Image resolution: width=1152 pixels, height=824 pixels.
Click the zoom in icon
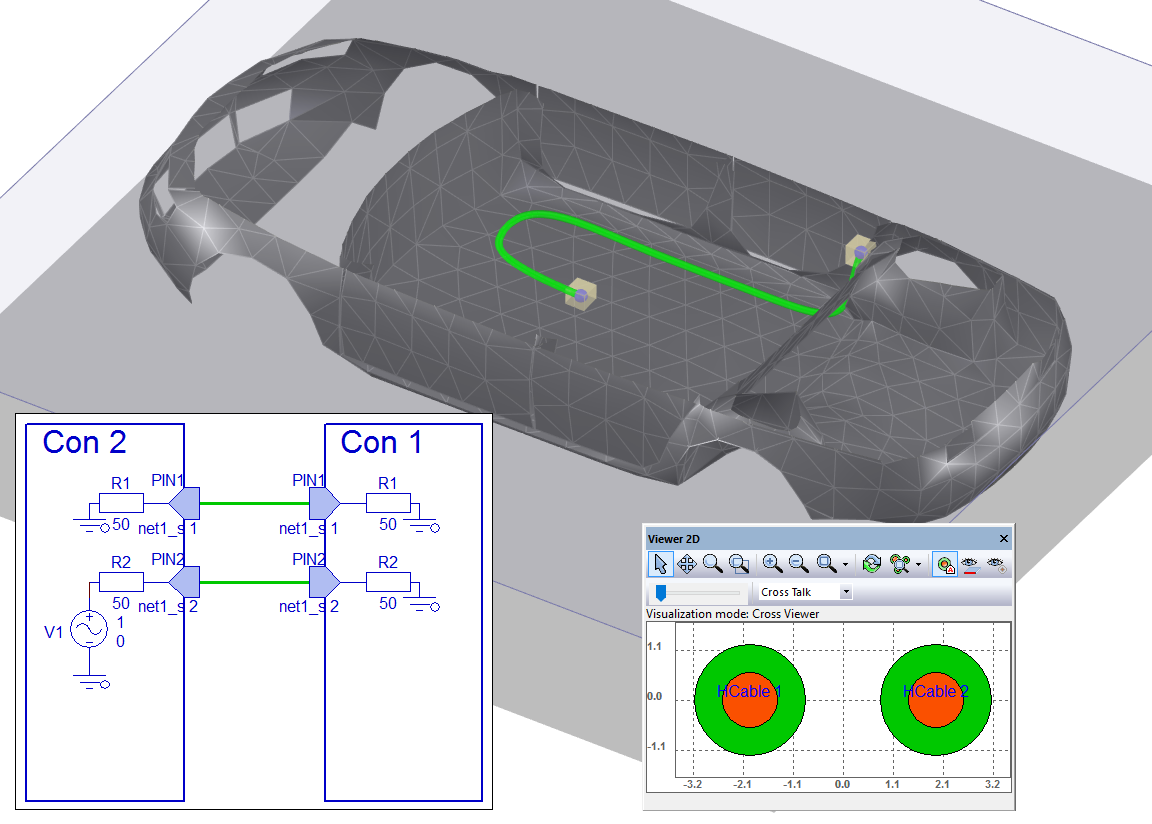point(772,564)
